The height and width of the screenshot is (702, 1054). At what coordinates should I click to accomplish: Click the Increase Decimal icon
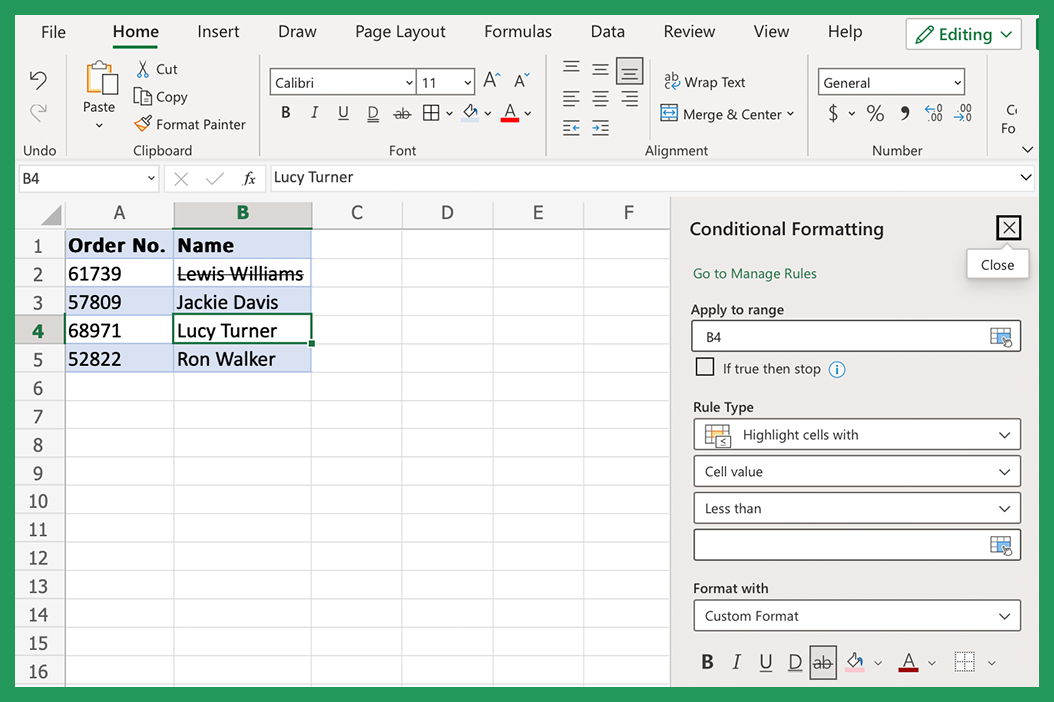coord(933,114)
